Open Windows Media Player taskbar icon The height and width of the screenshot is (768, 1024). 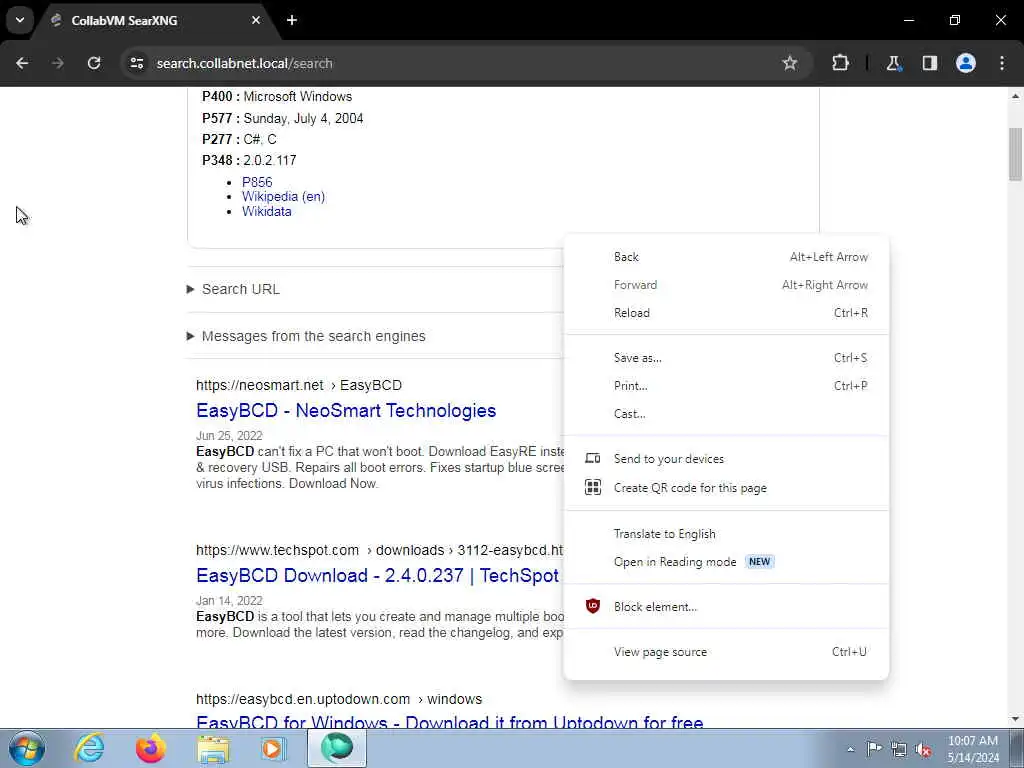(273, 748)
